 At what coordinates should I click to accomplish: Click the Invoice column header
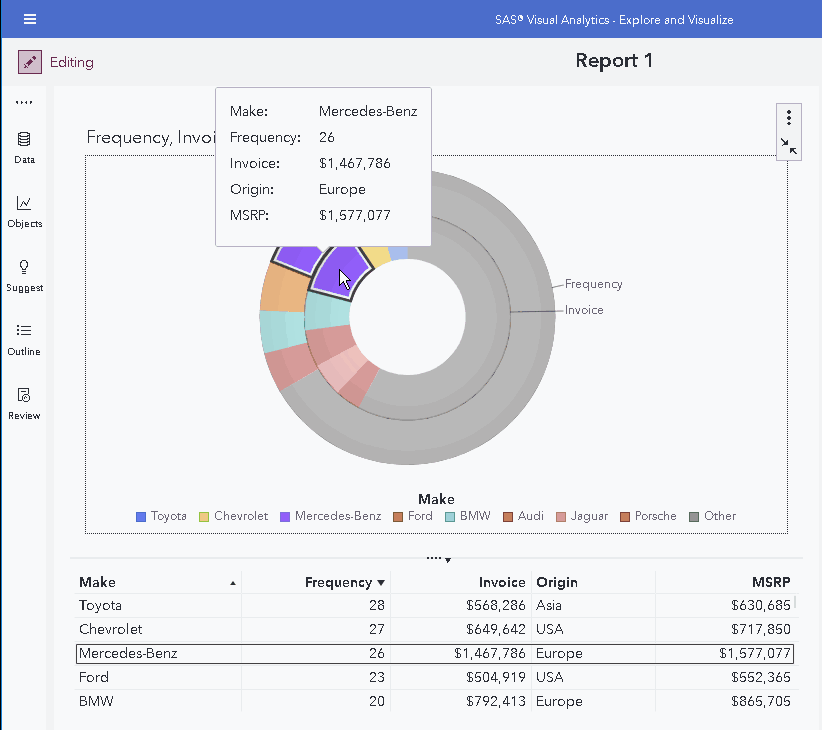click(x=502, y=582)
